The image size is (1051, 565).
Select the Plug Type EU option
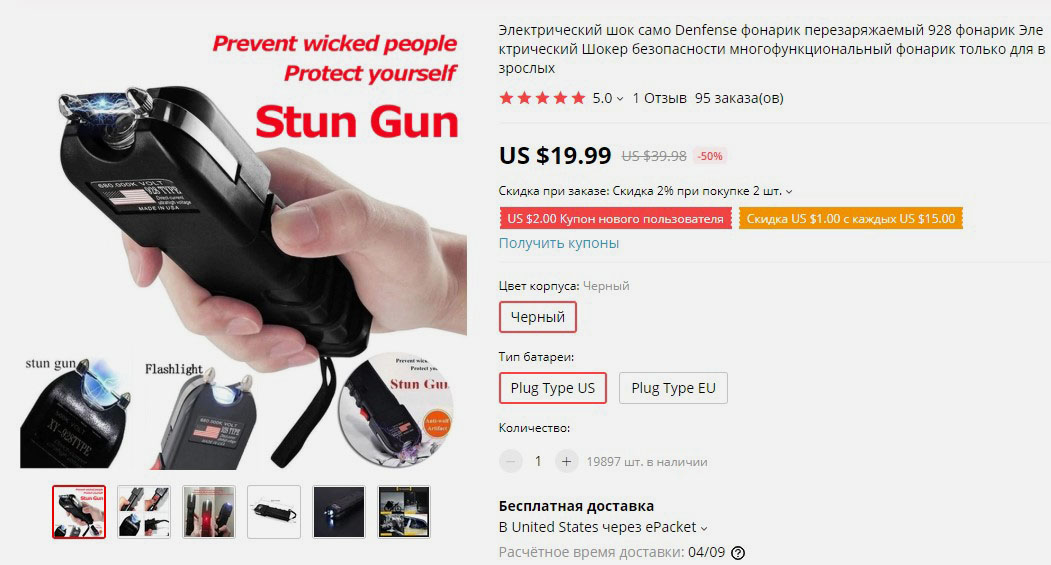pyautogui.click(x=673, y=388)
